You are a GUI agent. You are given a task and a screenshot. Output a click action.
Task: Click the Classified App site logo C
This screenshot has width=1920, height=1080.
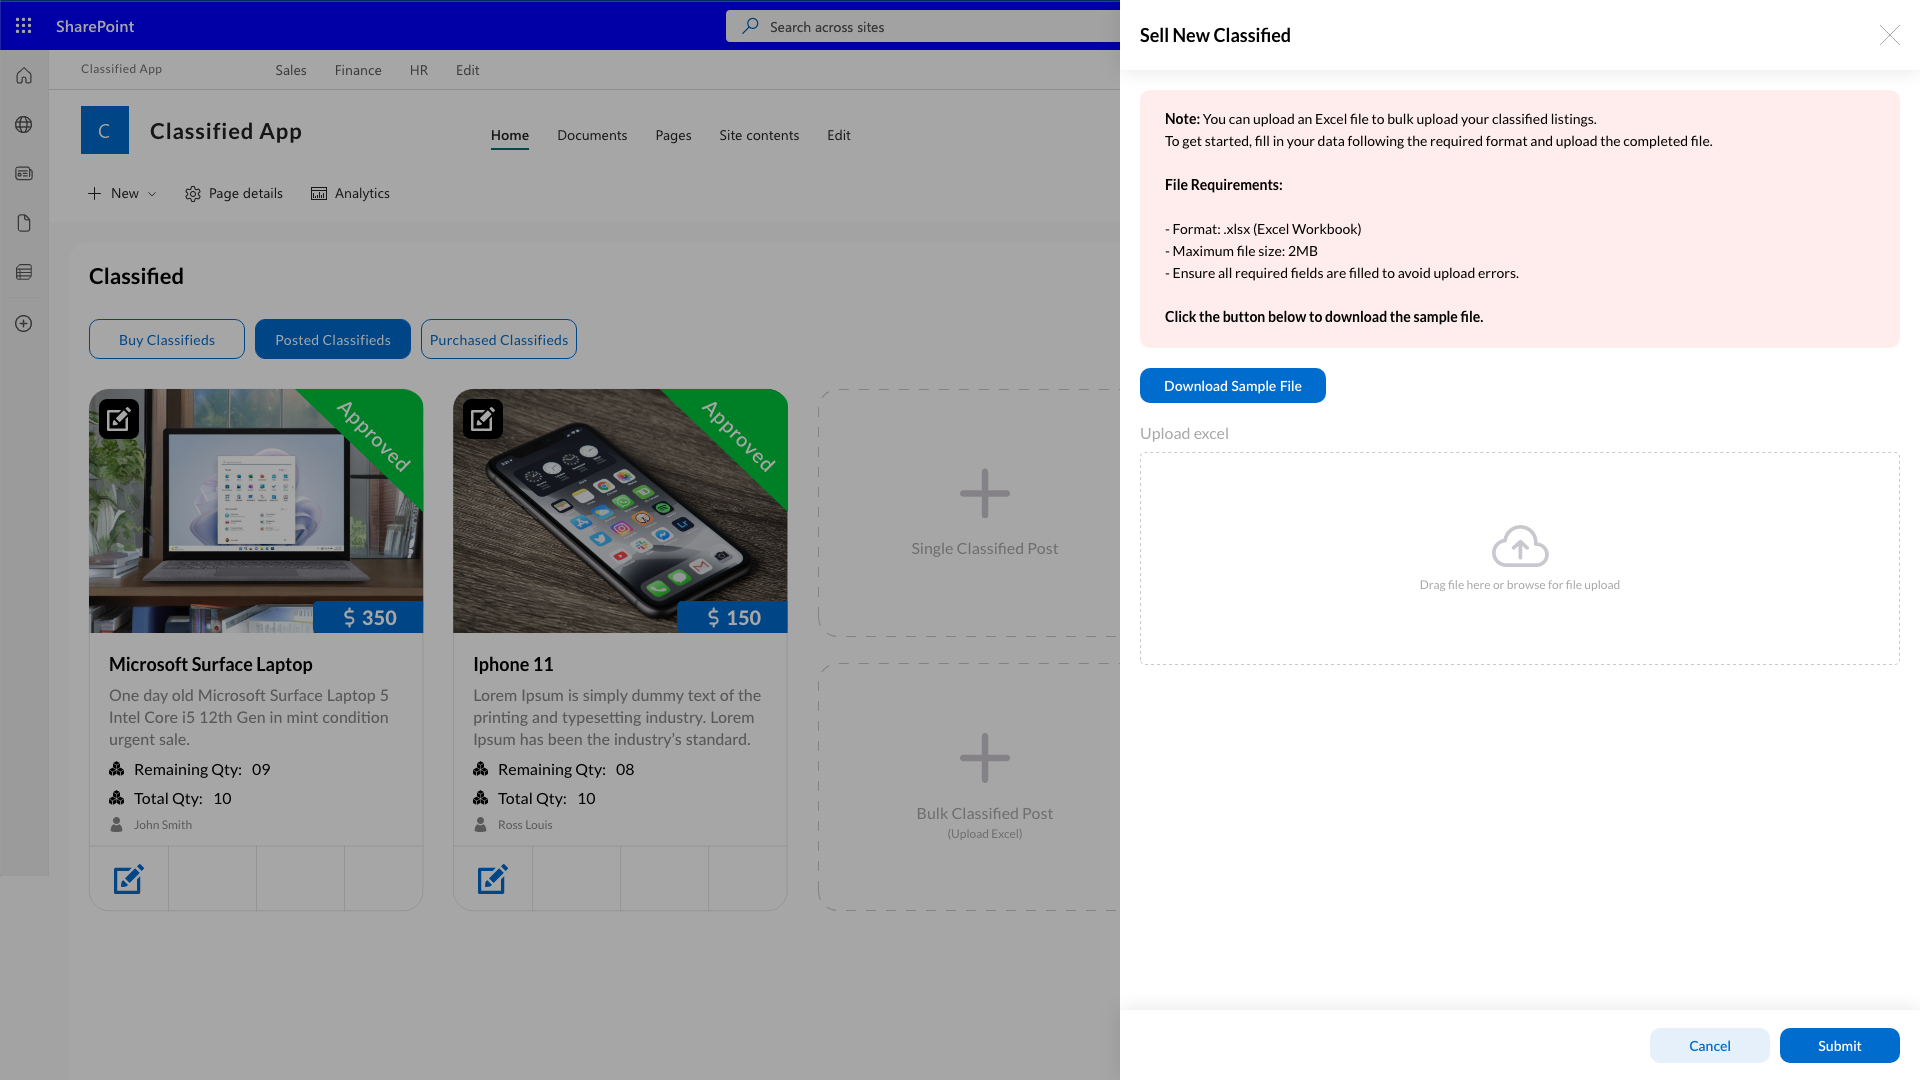pos(105,130)
